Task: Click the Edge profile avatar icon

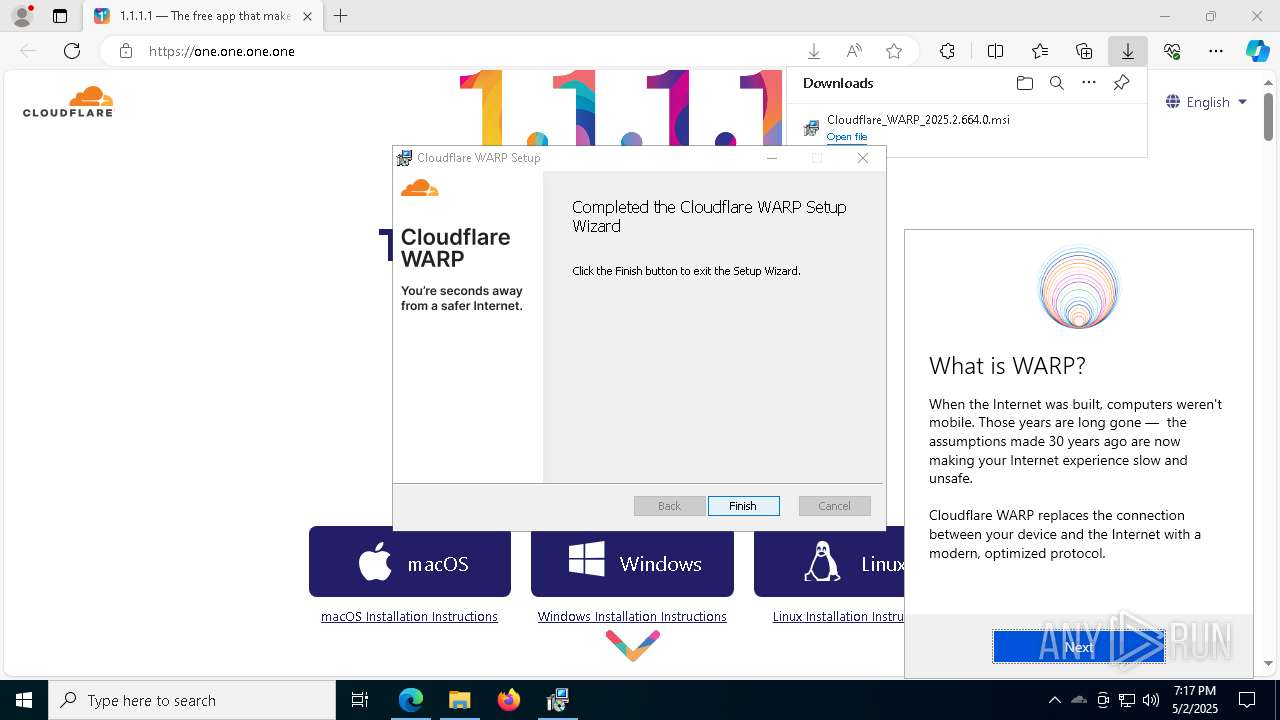Action: [x=22, y=16]
